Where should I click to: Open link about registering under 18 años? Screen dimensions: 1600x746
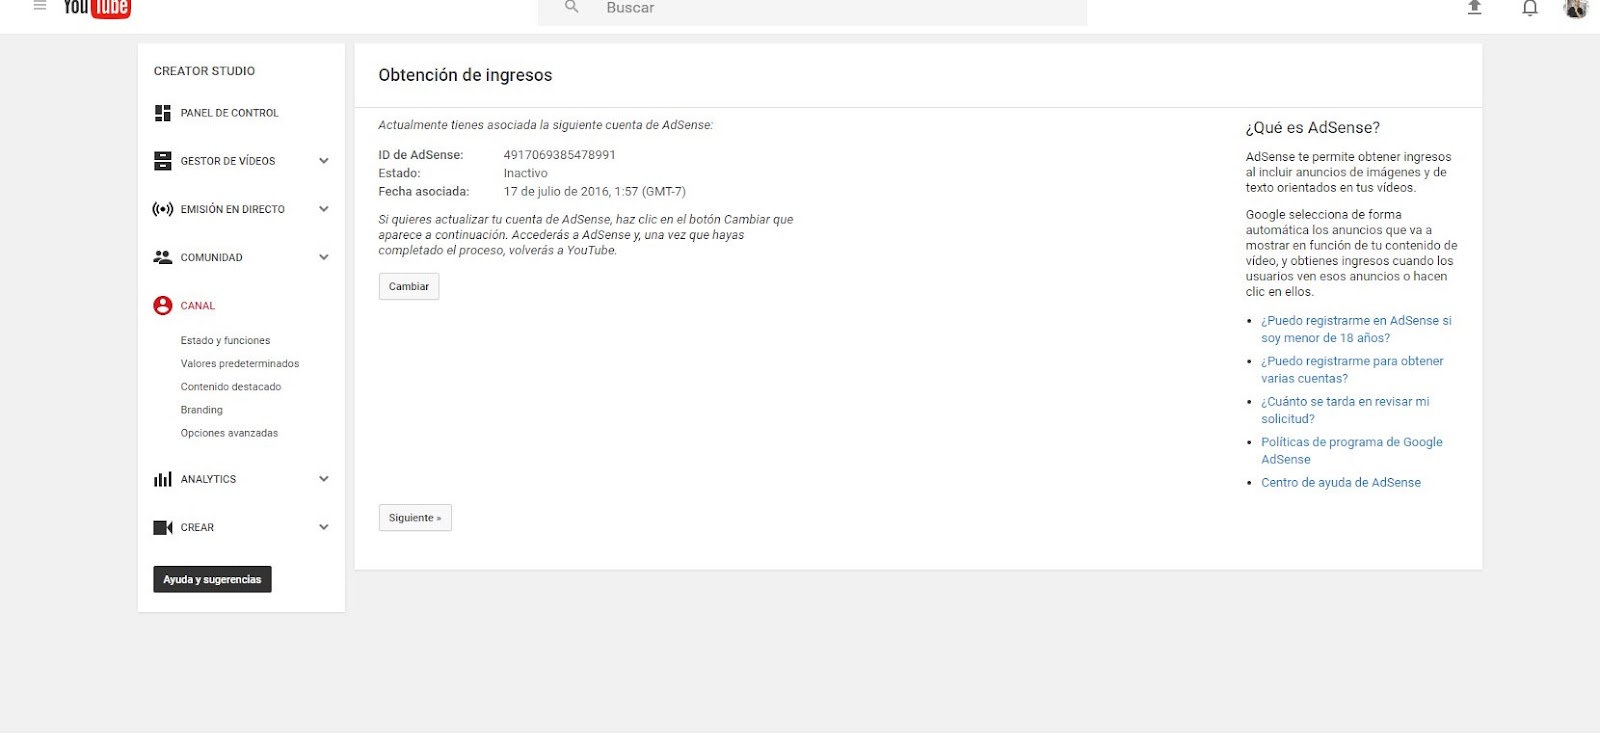pos(1356,329)
